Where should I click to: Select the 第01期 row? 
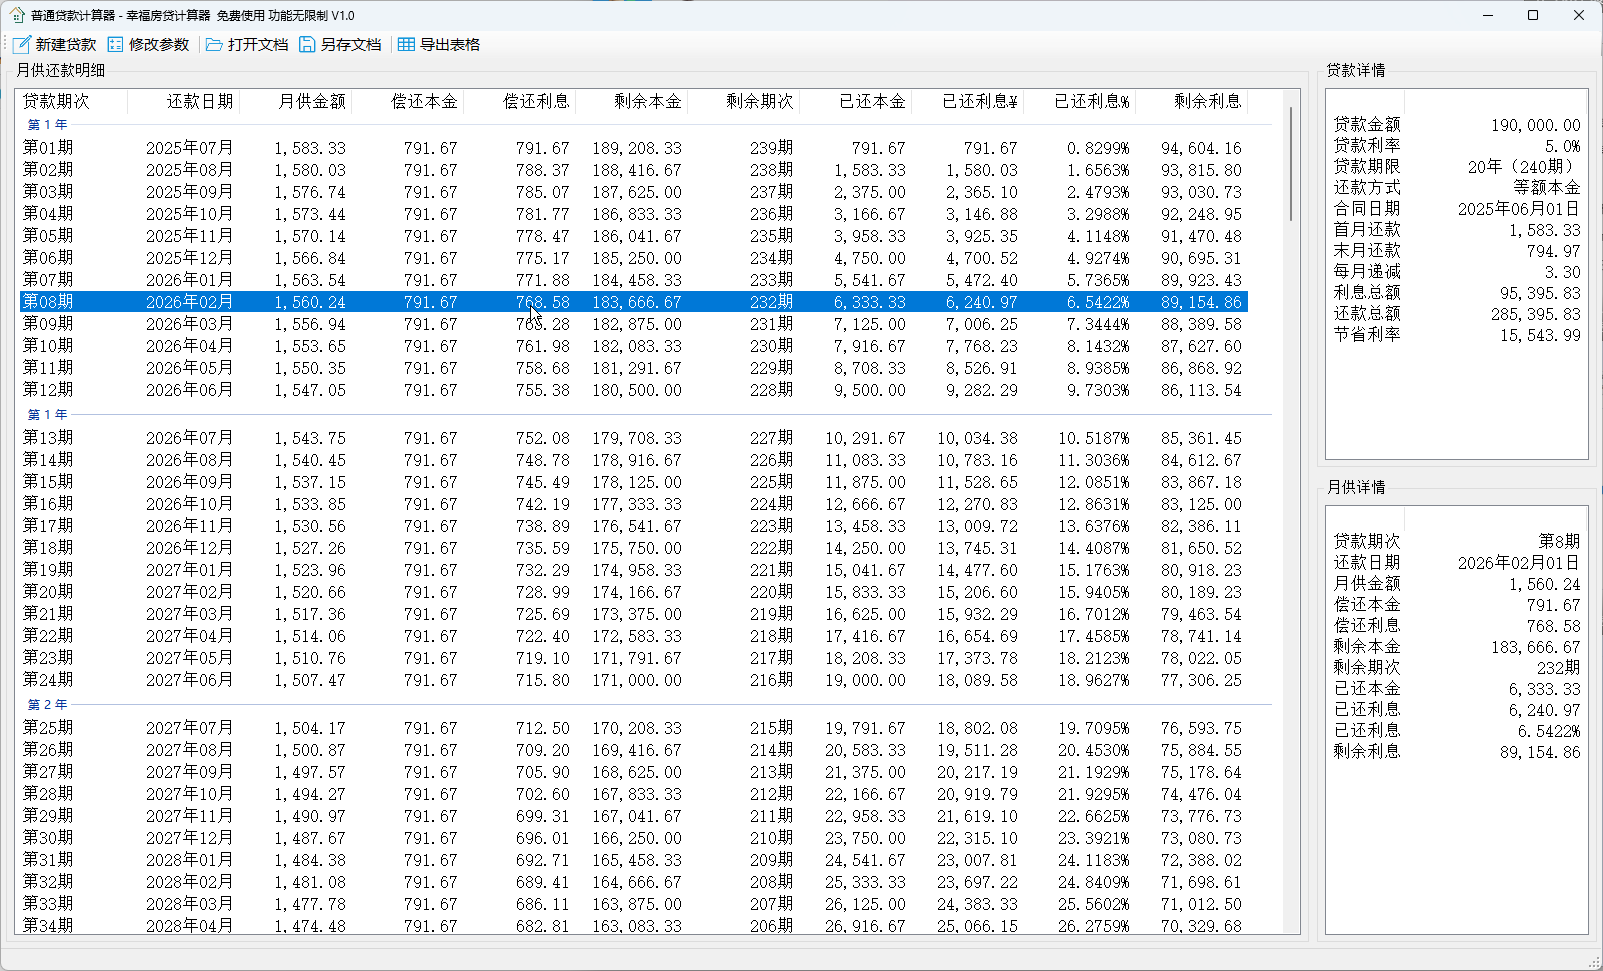tap(632, 147)
